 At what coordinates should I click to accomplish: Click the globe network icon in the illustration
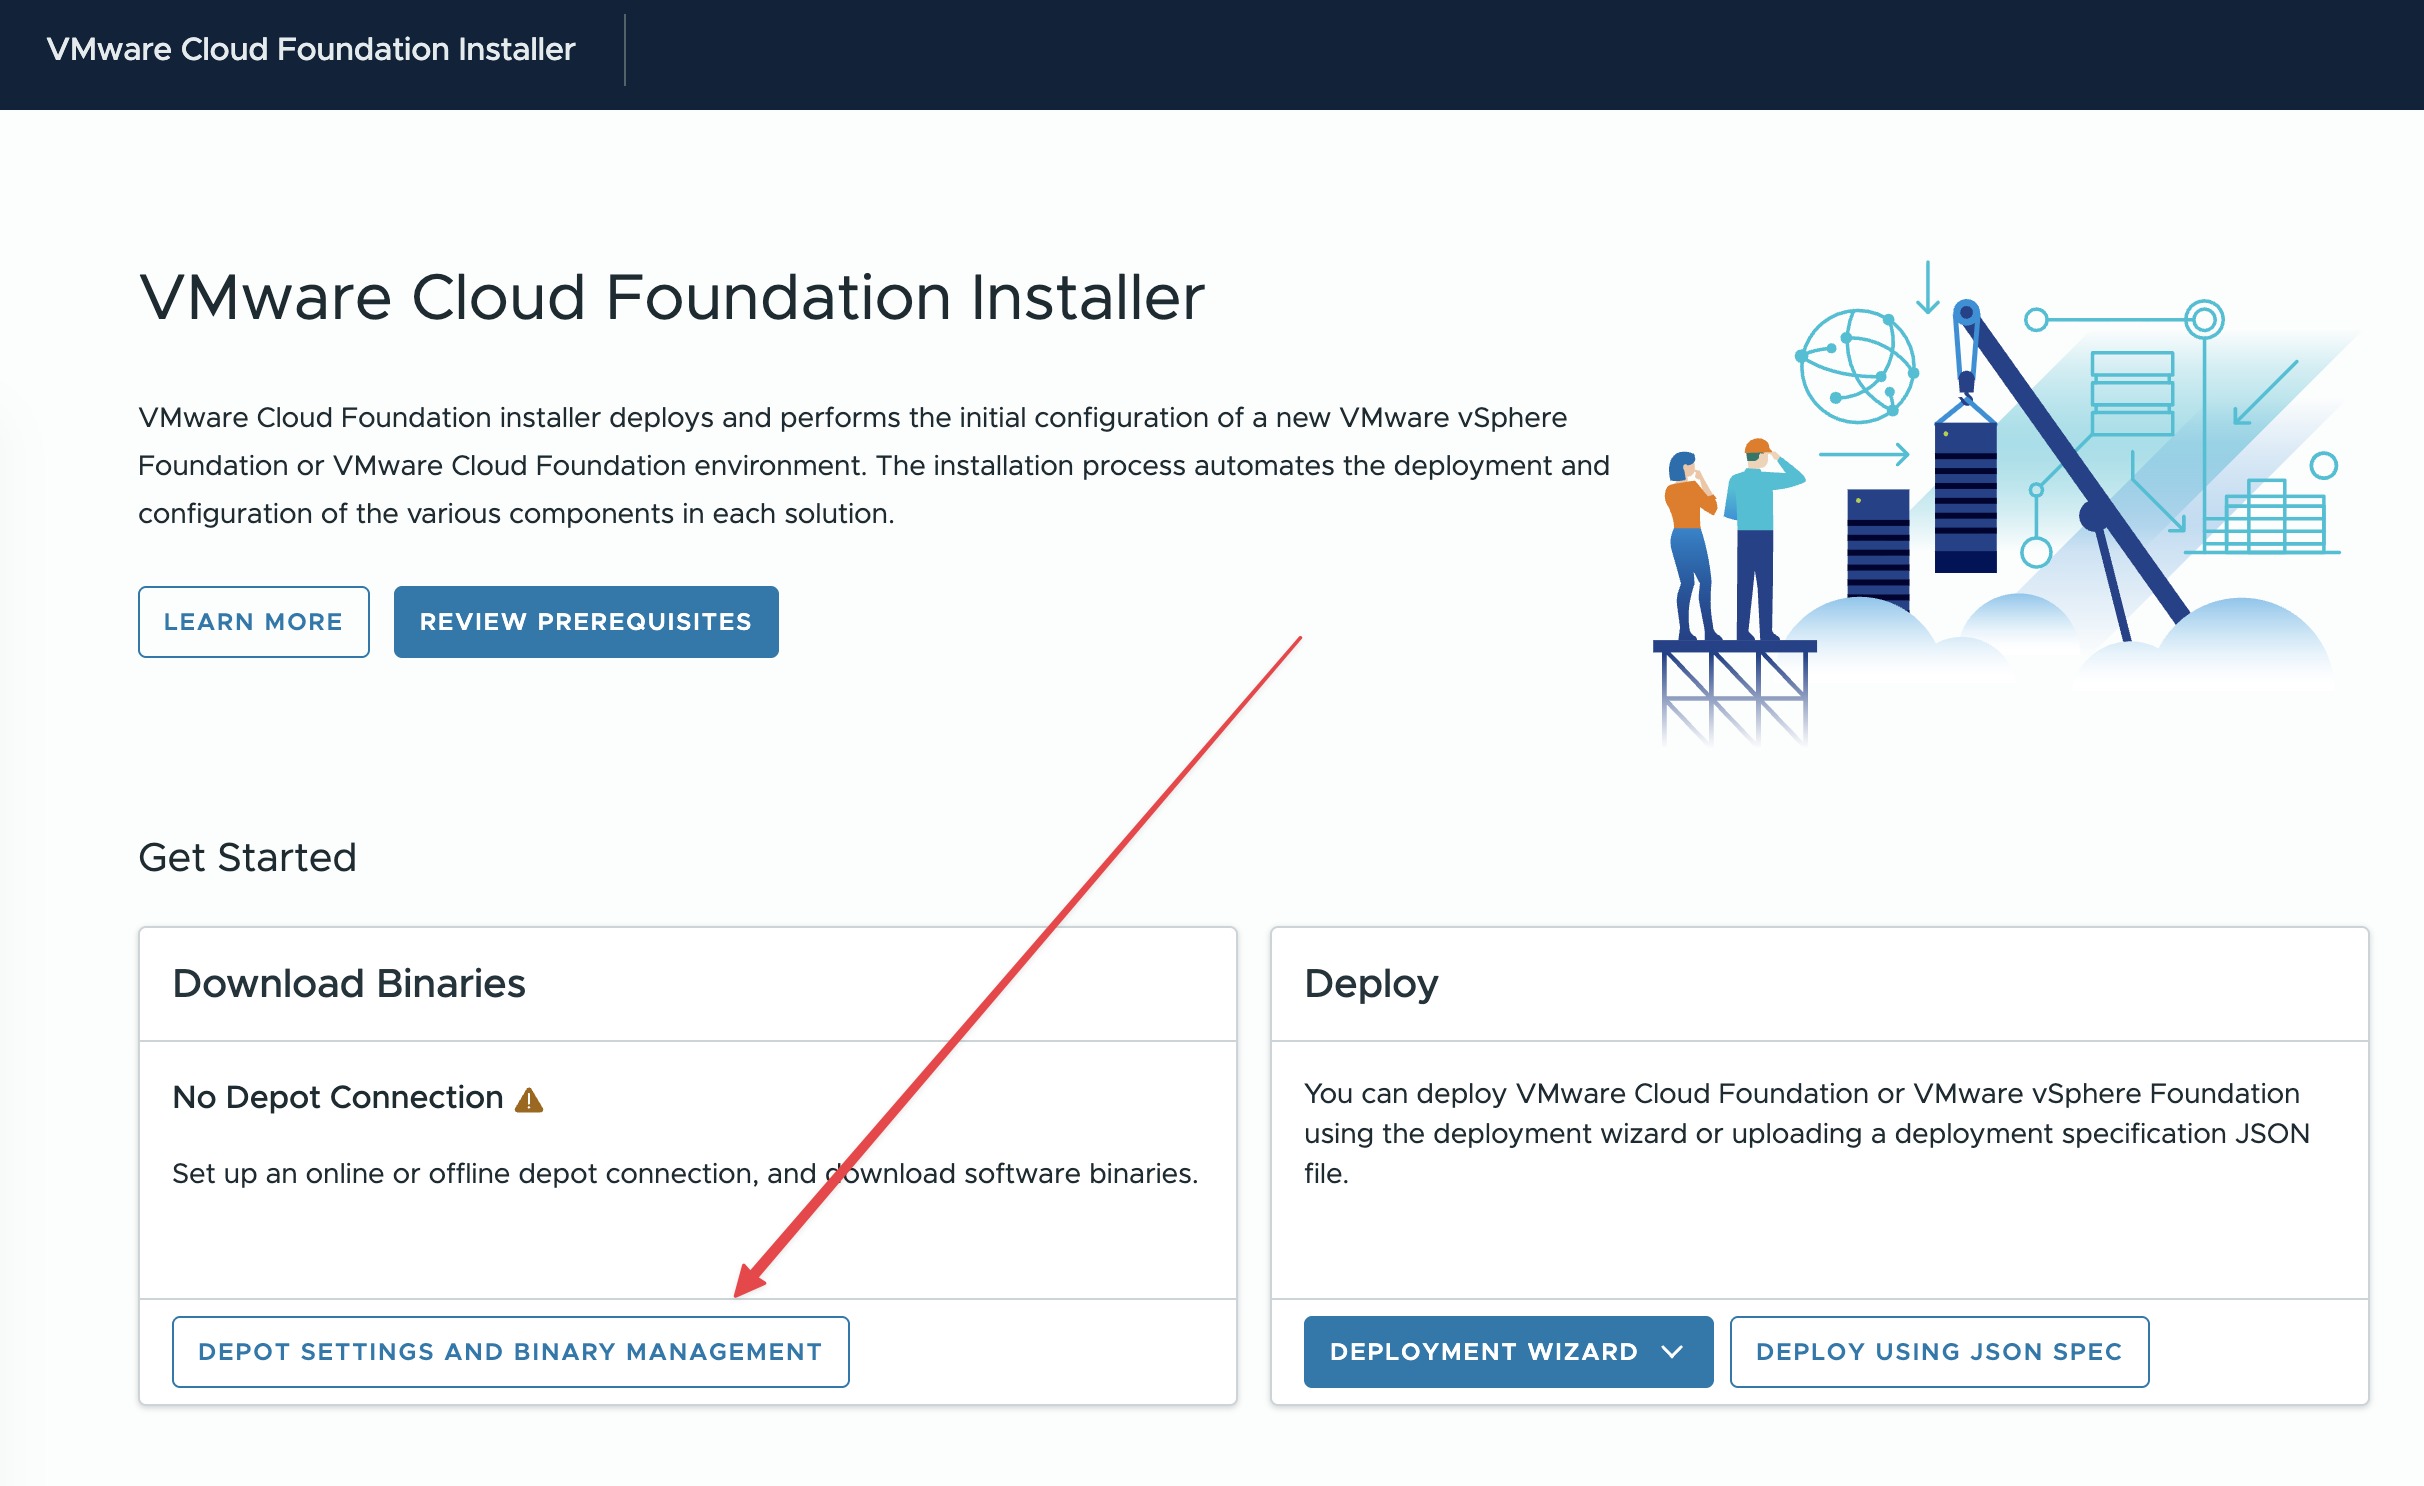(x=1856, y=366)
